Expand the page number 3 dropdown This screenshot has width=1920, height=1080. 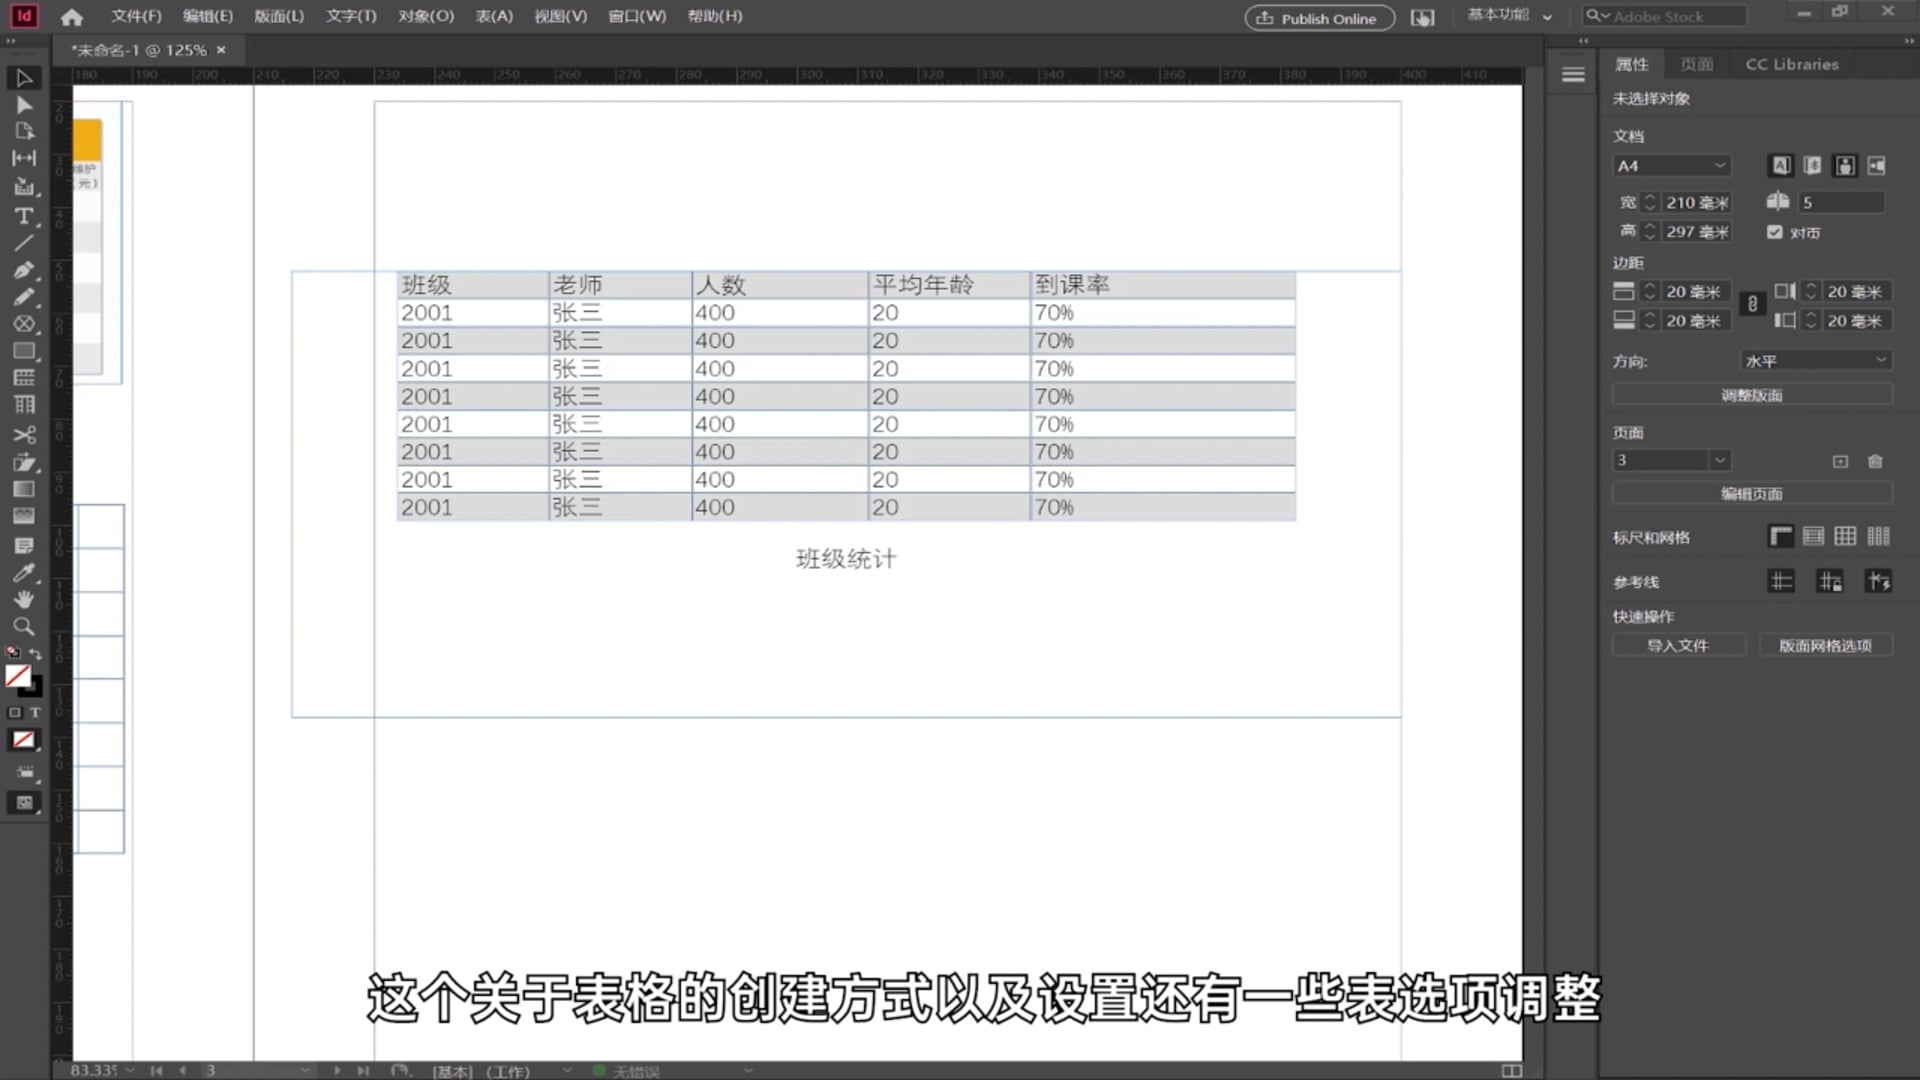1719,461
